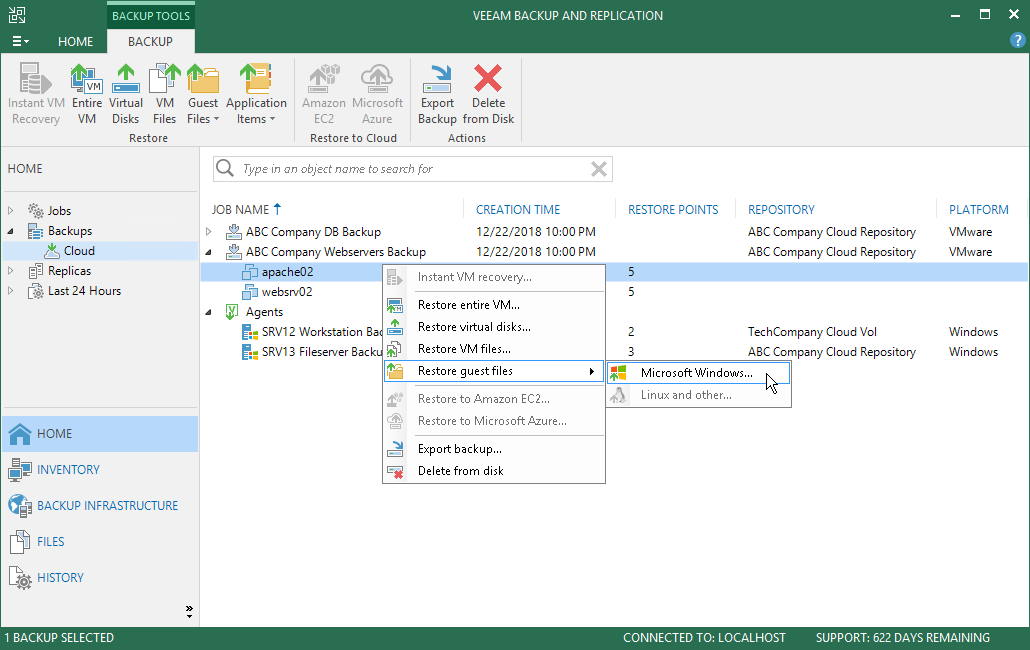Sort by the PLATFORM column header

[x=978, y=209]
